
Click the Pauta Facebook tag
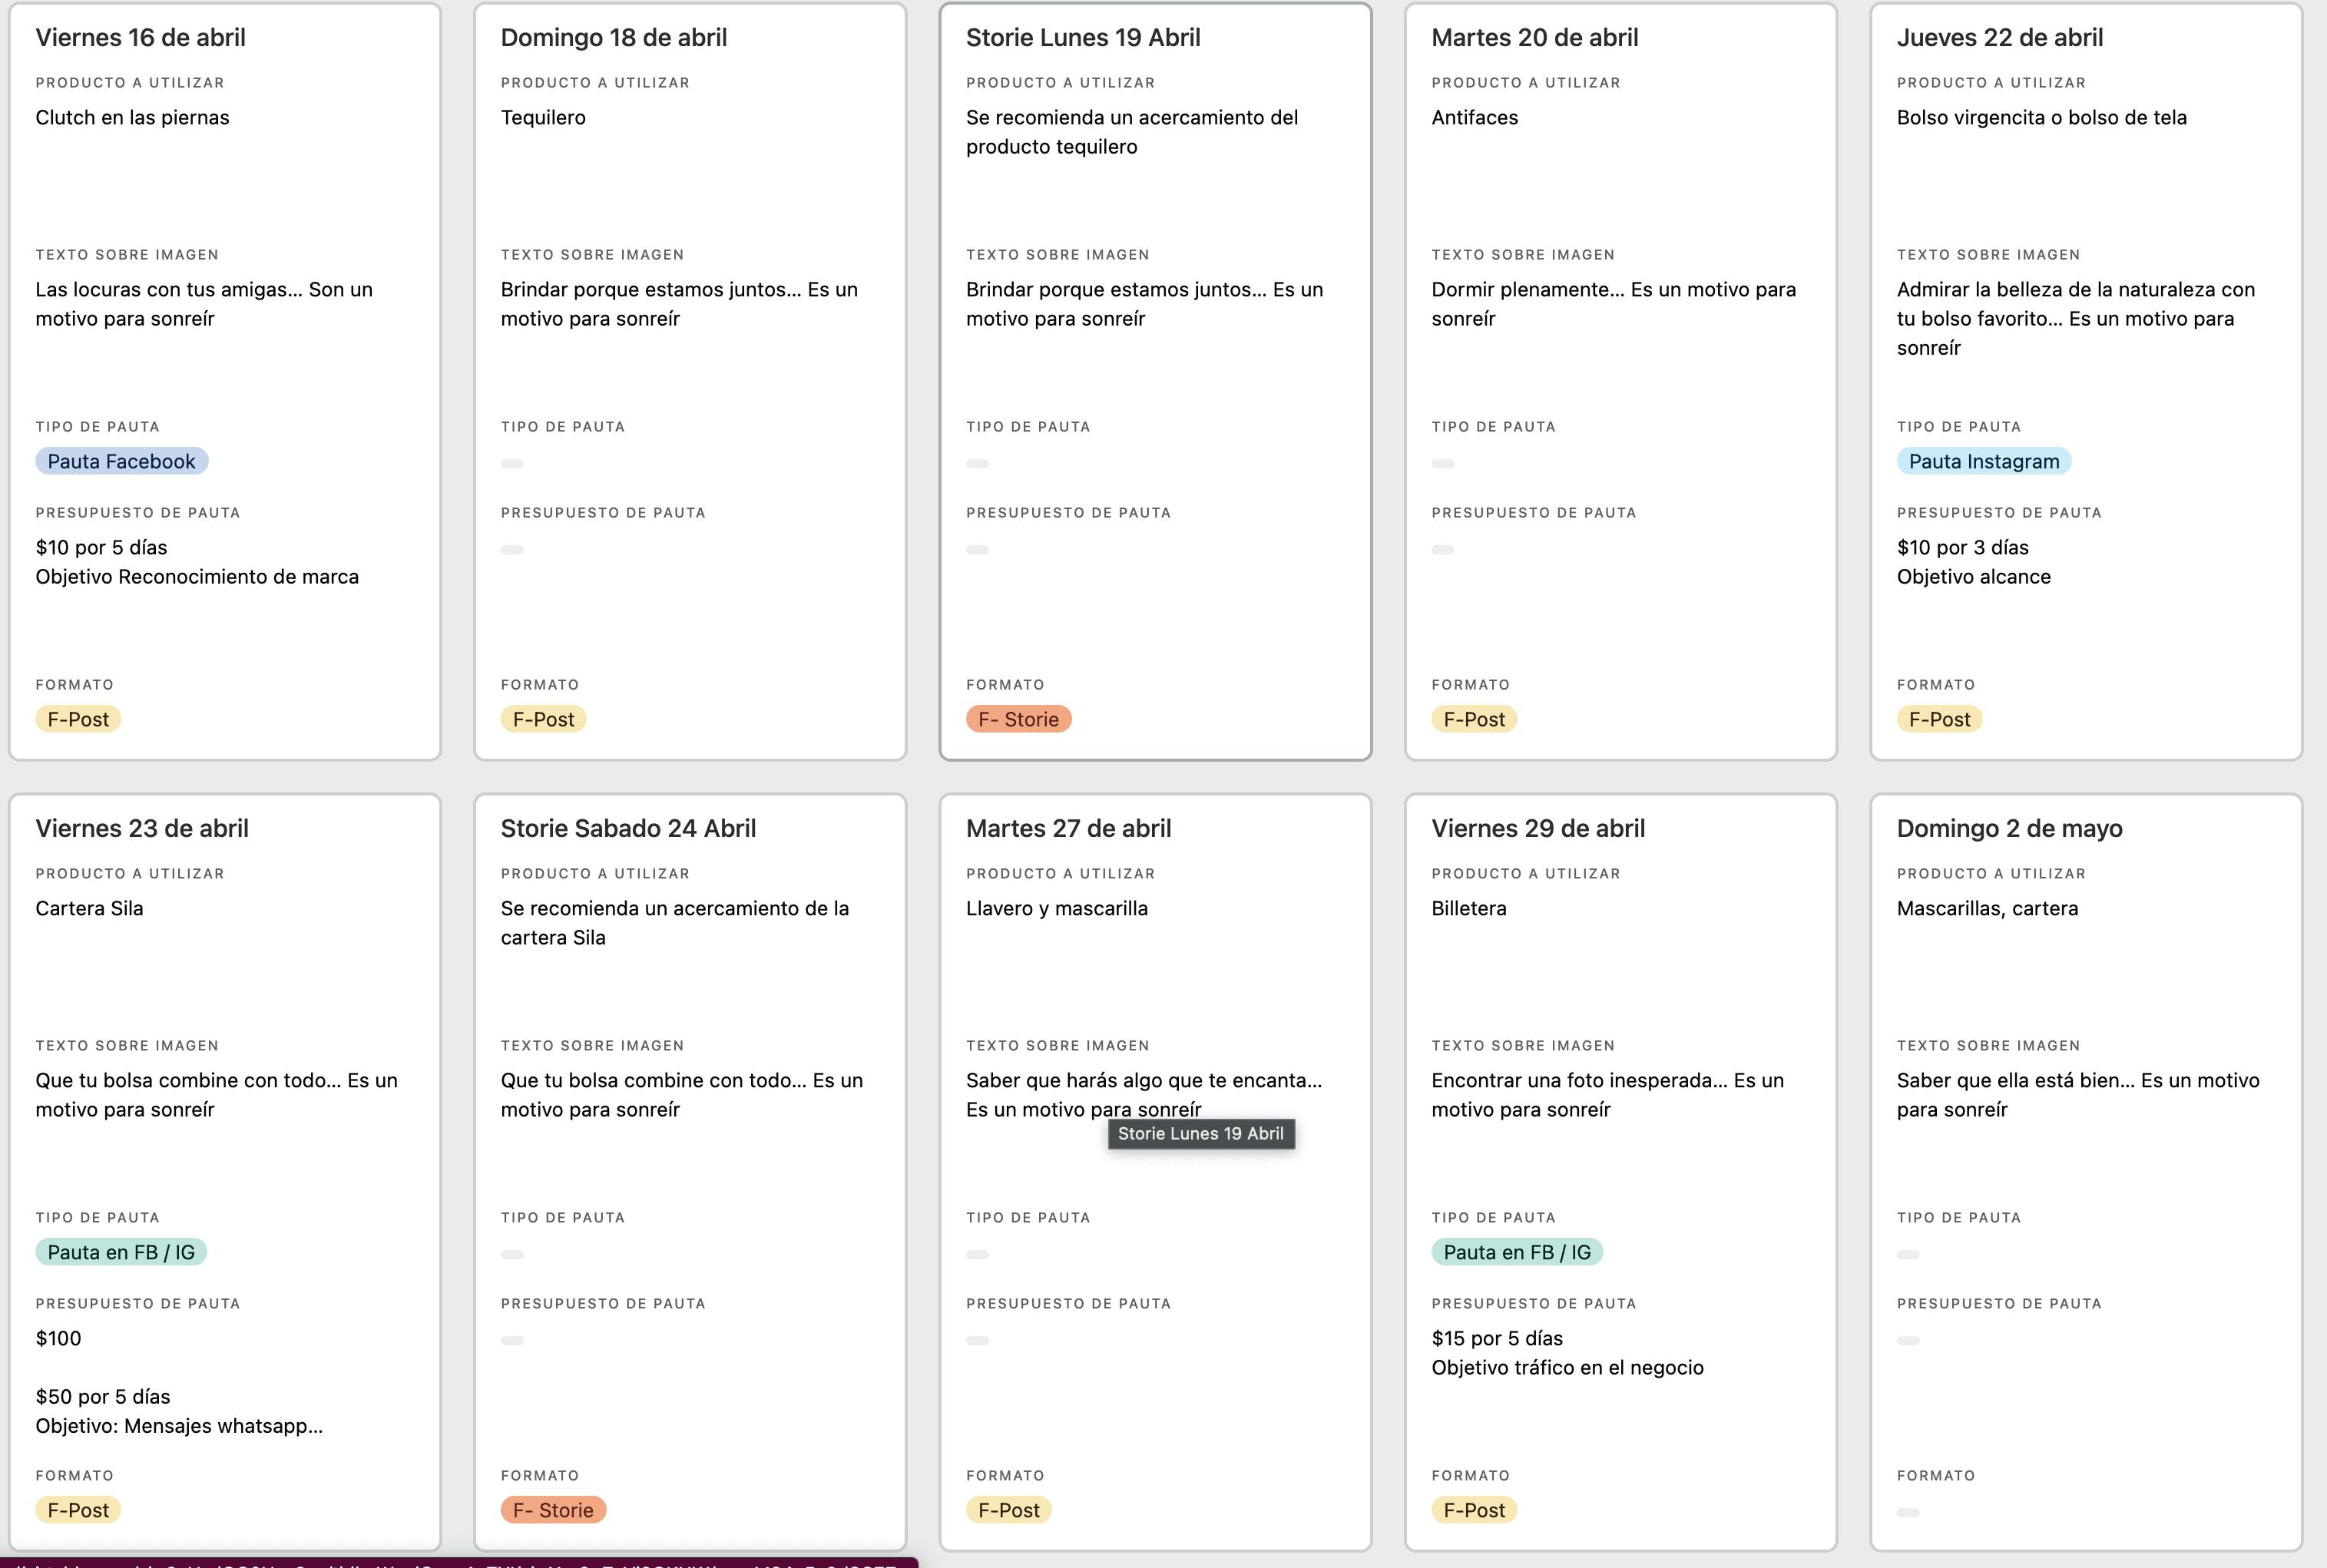(x=121, y=461)
